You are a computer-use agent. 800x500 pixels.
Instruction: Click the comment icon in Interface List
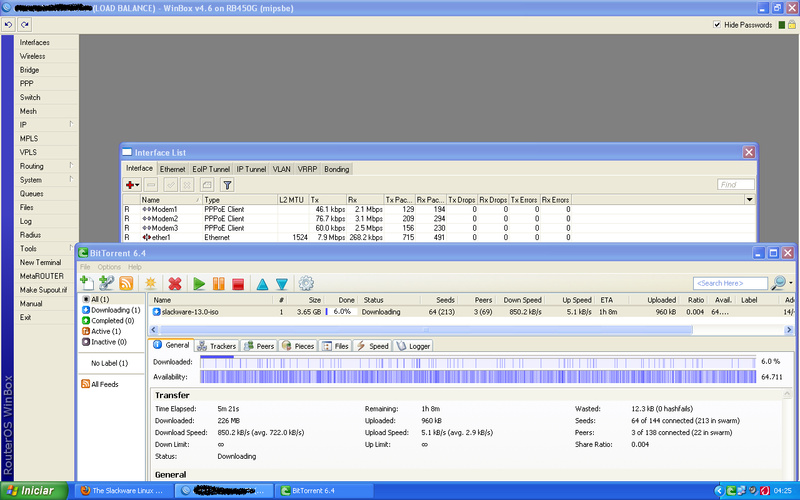(207, 185)
